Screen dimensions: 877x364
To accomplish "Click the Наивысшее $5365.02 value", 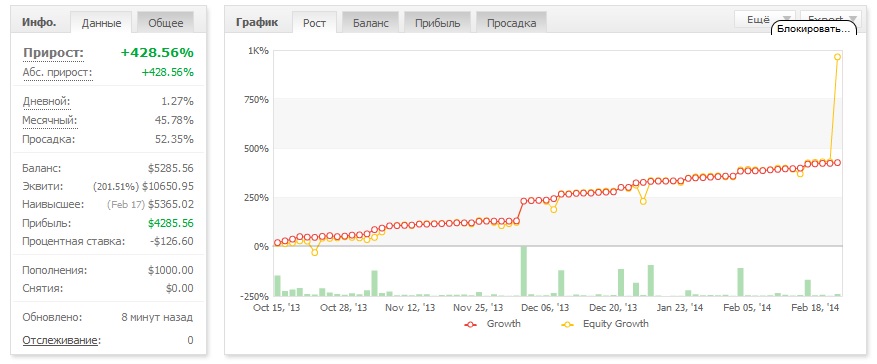I will coord(171,205).
